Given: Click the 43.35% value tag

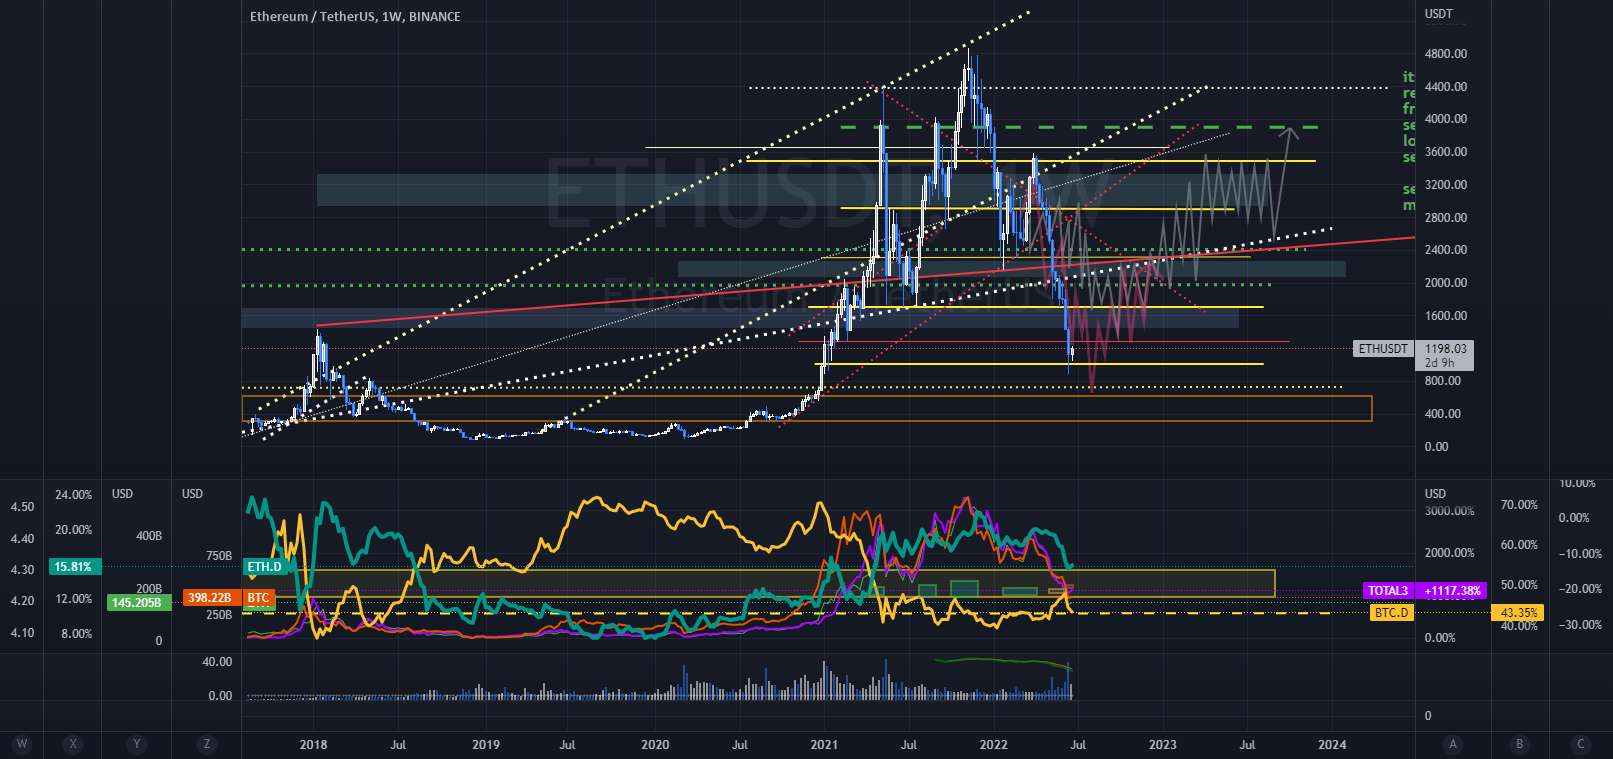Looking at the screenshot, I should 1517,612.
